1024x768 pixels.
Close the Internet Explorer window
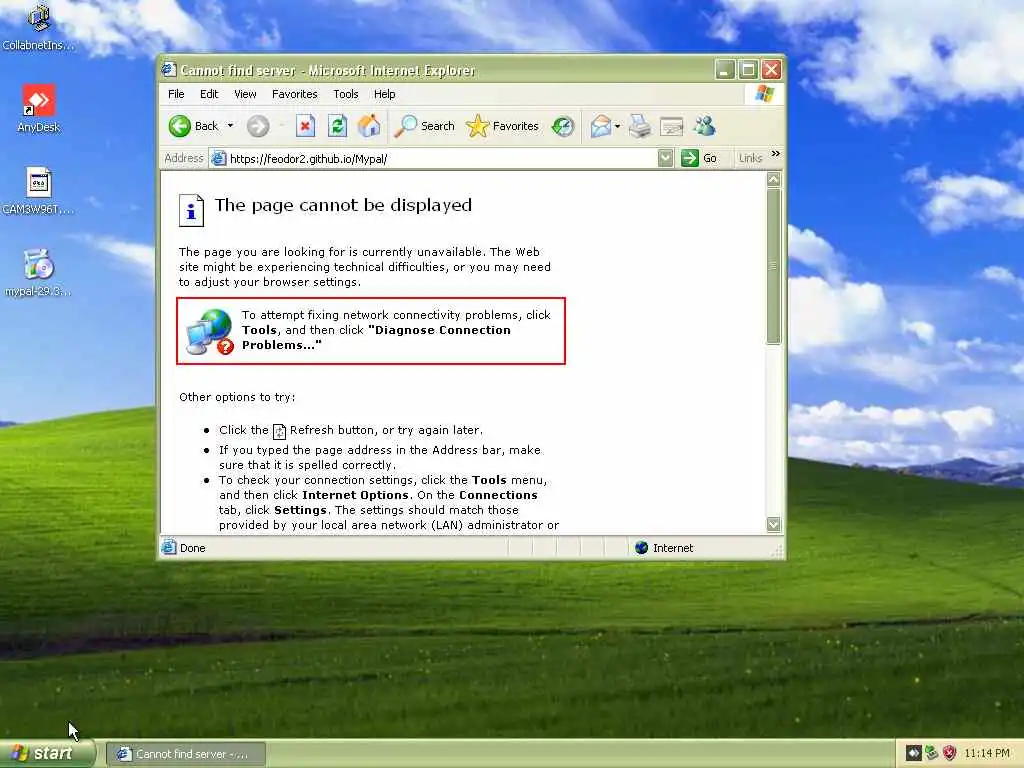click(771, 69)
